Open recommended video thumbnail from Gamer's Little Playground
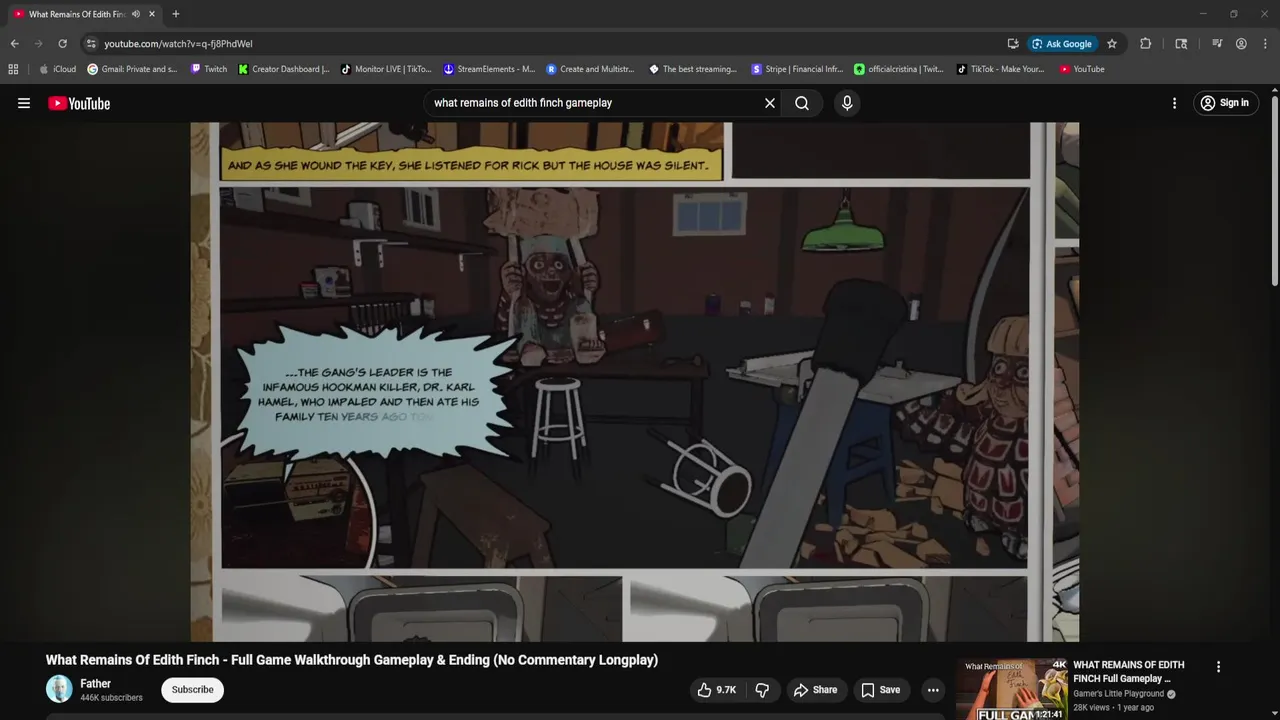 (x=1010, y=689)
